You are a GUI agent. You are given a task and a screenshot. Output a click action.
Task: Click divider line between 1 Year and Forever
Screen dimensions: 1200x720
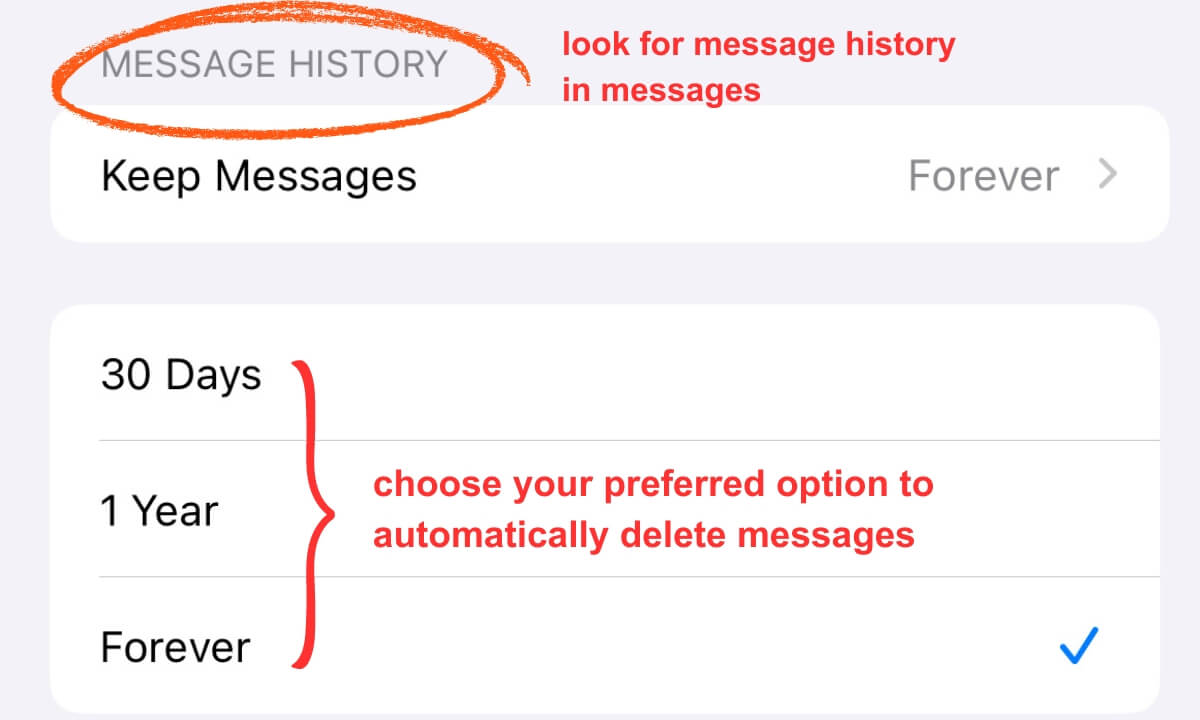click(x=630, y=577)
